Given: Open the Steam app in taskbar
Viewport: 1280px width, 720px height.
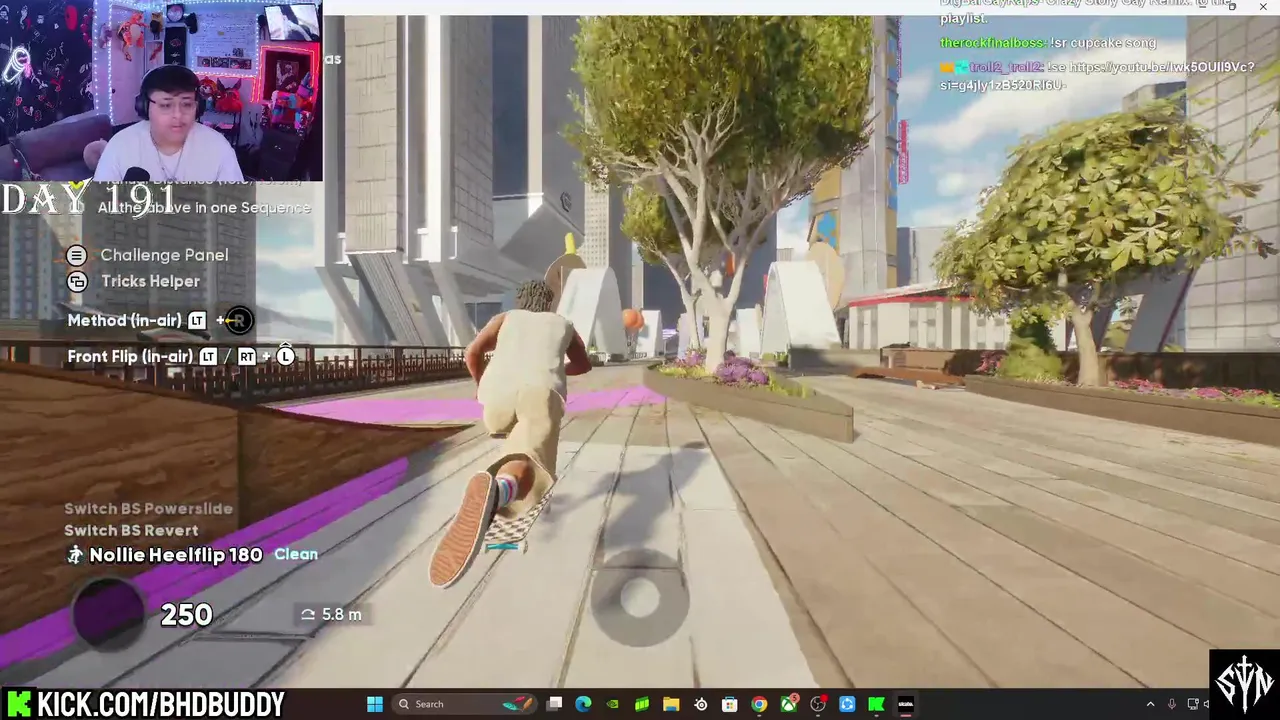Looking at the screenshot, I should pos(701,704).
